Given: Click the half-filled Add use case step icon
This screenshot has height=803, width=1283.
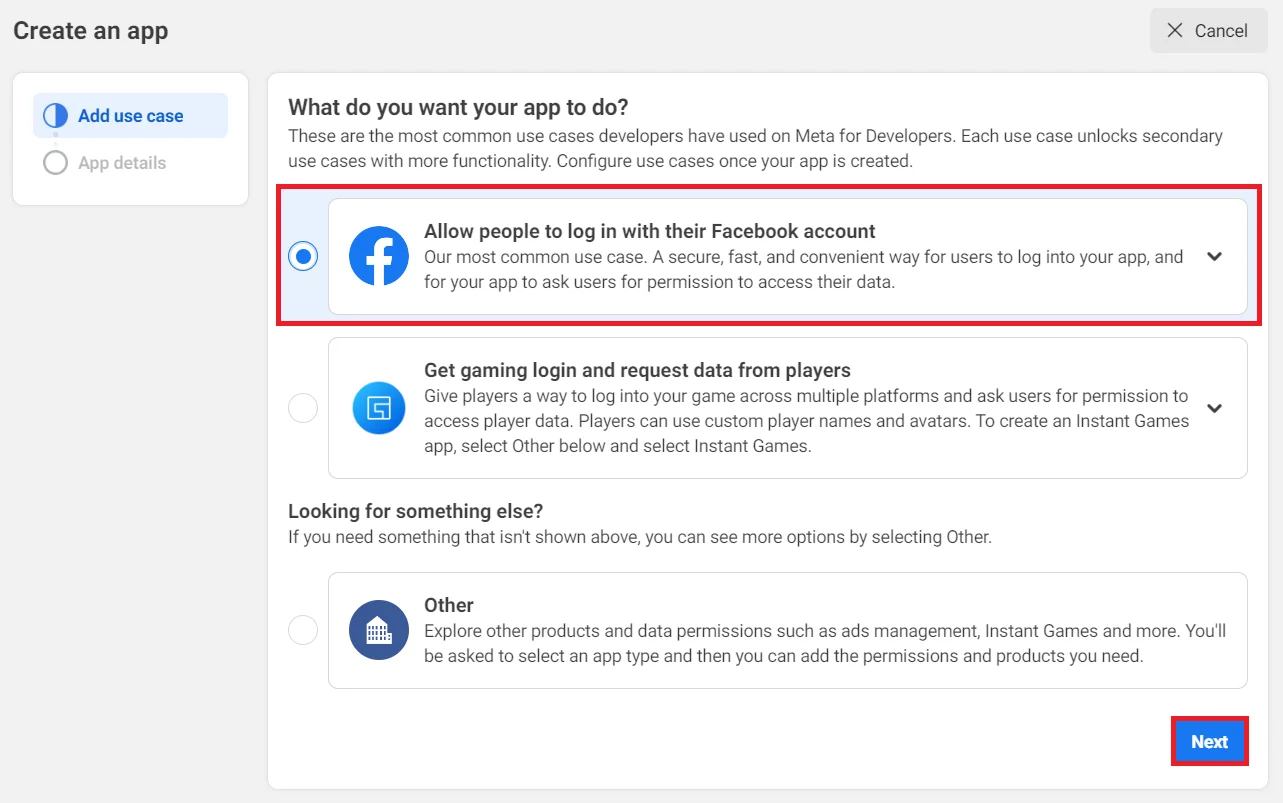Looking at the screenshot, I should click(56, 115).
